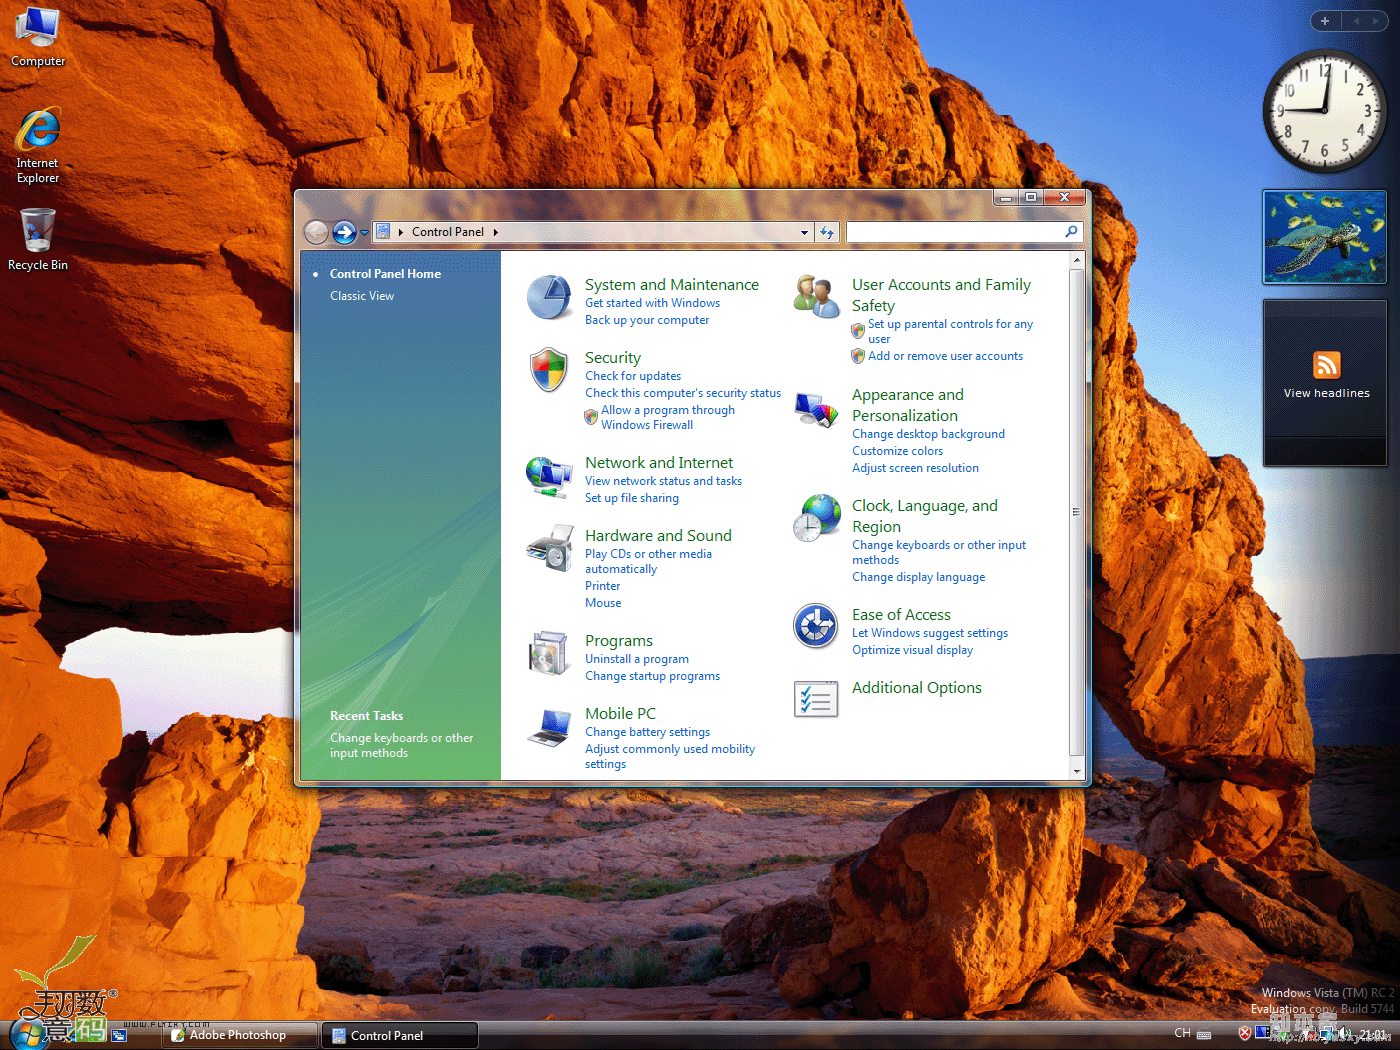Open the Security category heading
Image resolution: width=1400 pixels, height=1050 pixels.
click(613, 358)
